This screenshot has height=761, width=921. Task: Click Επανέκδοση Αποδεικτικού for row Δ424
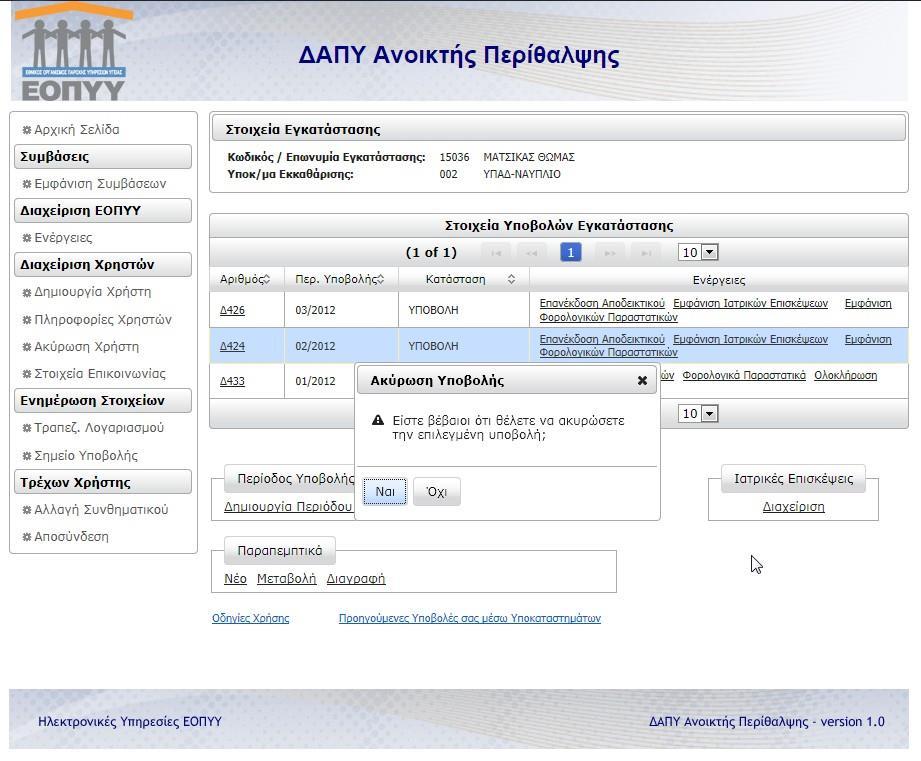point(602,339)
